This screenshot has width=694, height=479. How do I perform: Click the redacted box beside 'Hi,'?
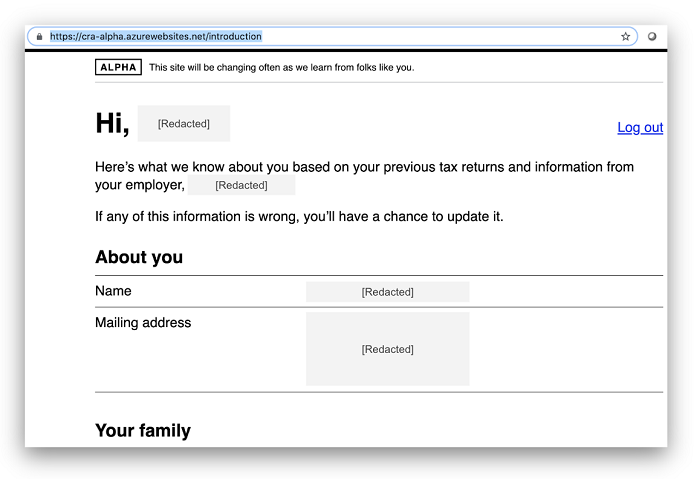tap(184, 123)
